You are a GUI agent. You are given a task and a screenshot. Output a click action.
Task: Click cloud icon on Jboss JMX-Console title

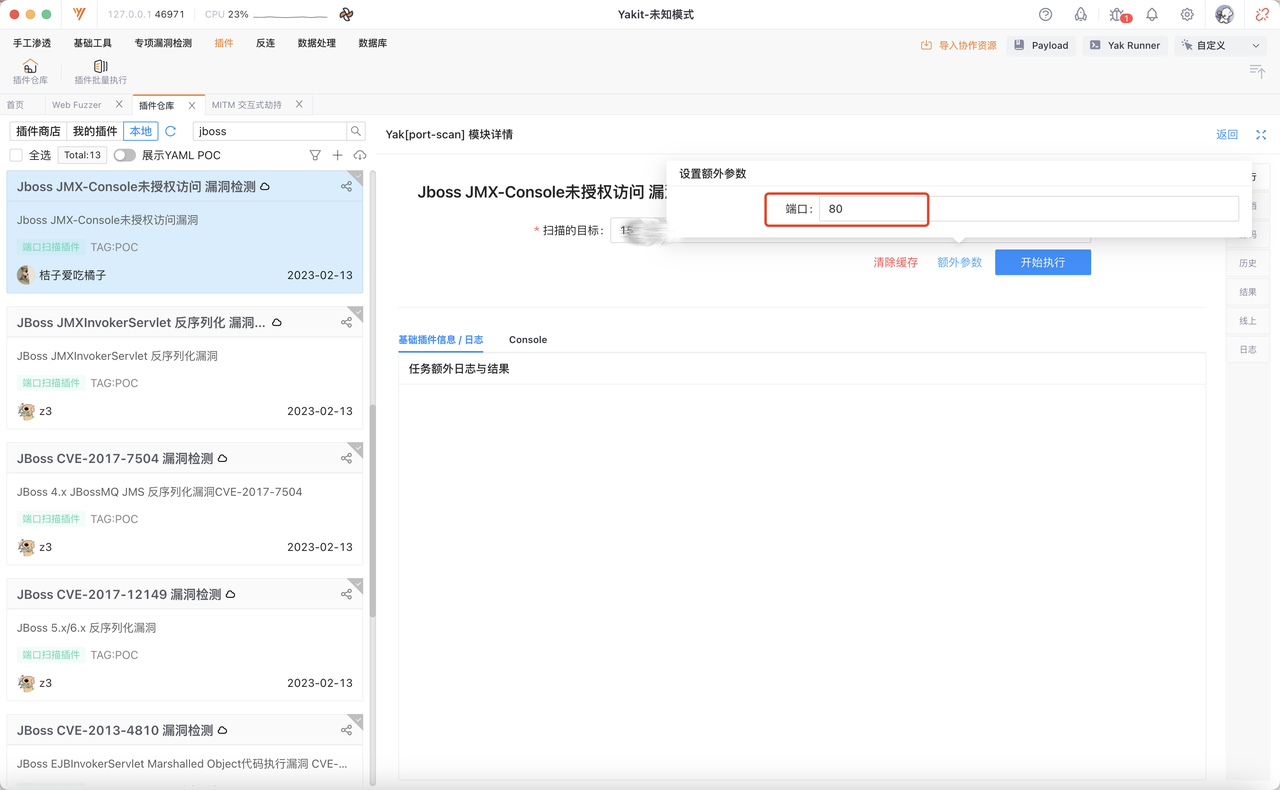coord(265,187)
